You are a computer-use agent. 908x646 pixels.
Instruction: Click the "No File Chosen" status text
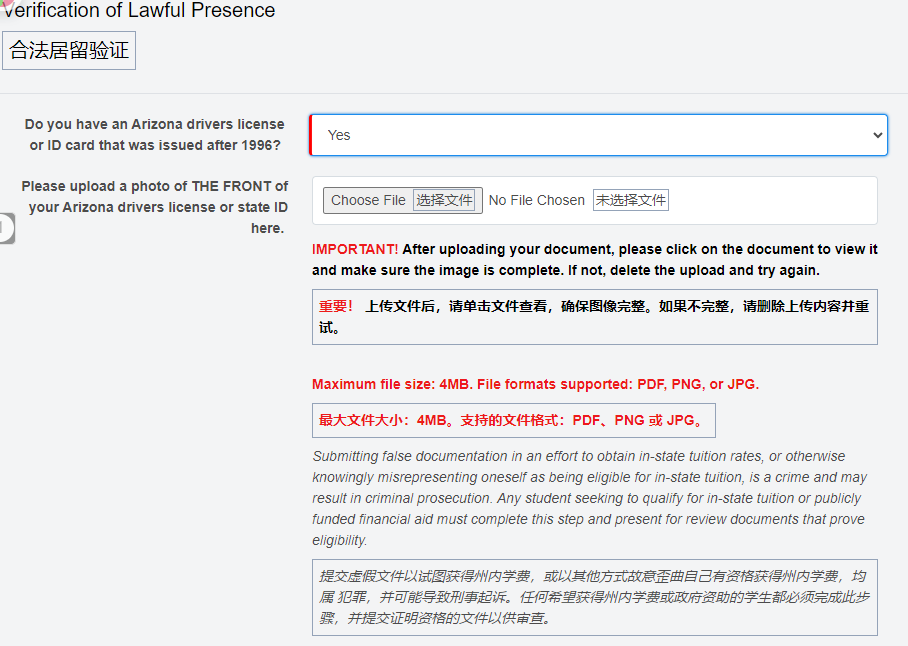[537, 200]
